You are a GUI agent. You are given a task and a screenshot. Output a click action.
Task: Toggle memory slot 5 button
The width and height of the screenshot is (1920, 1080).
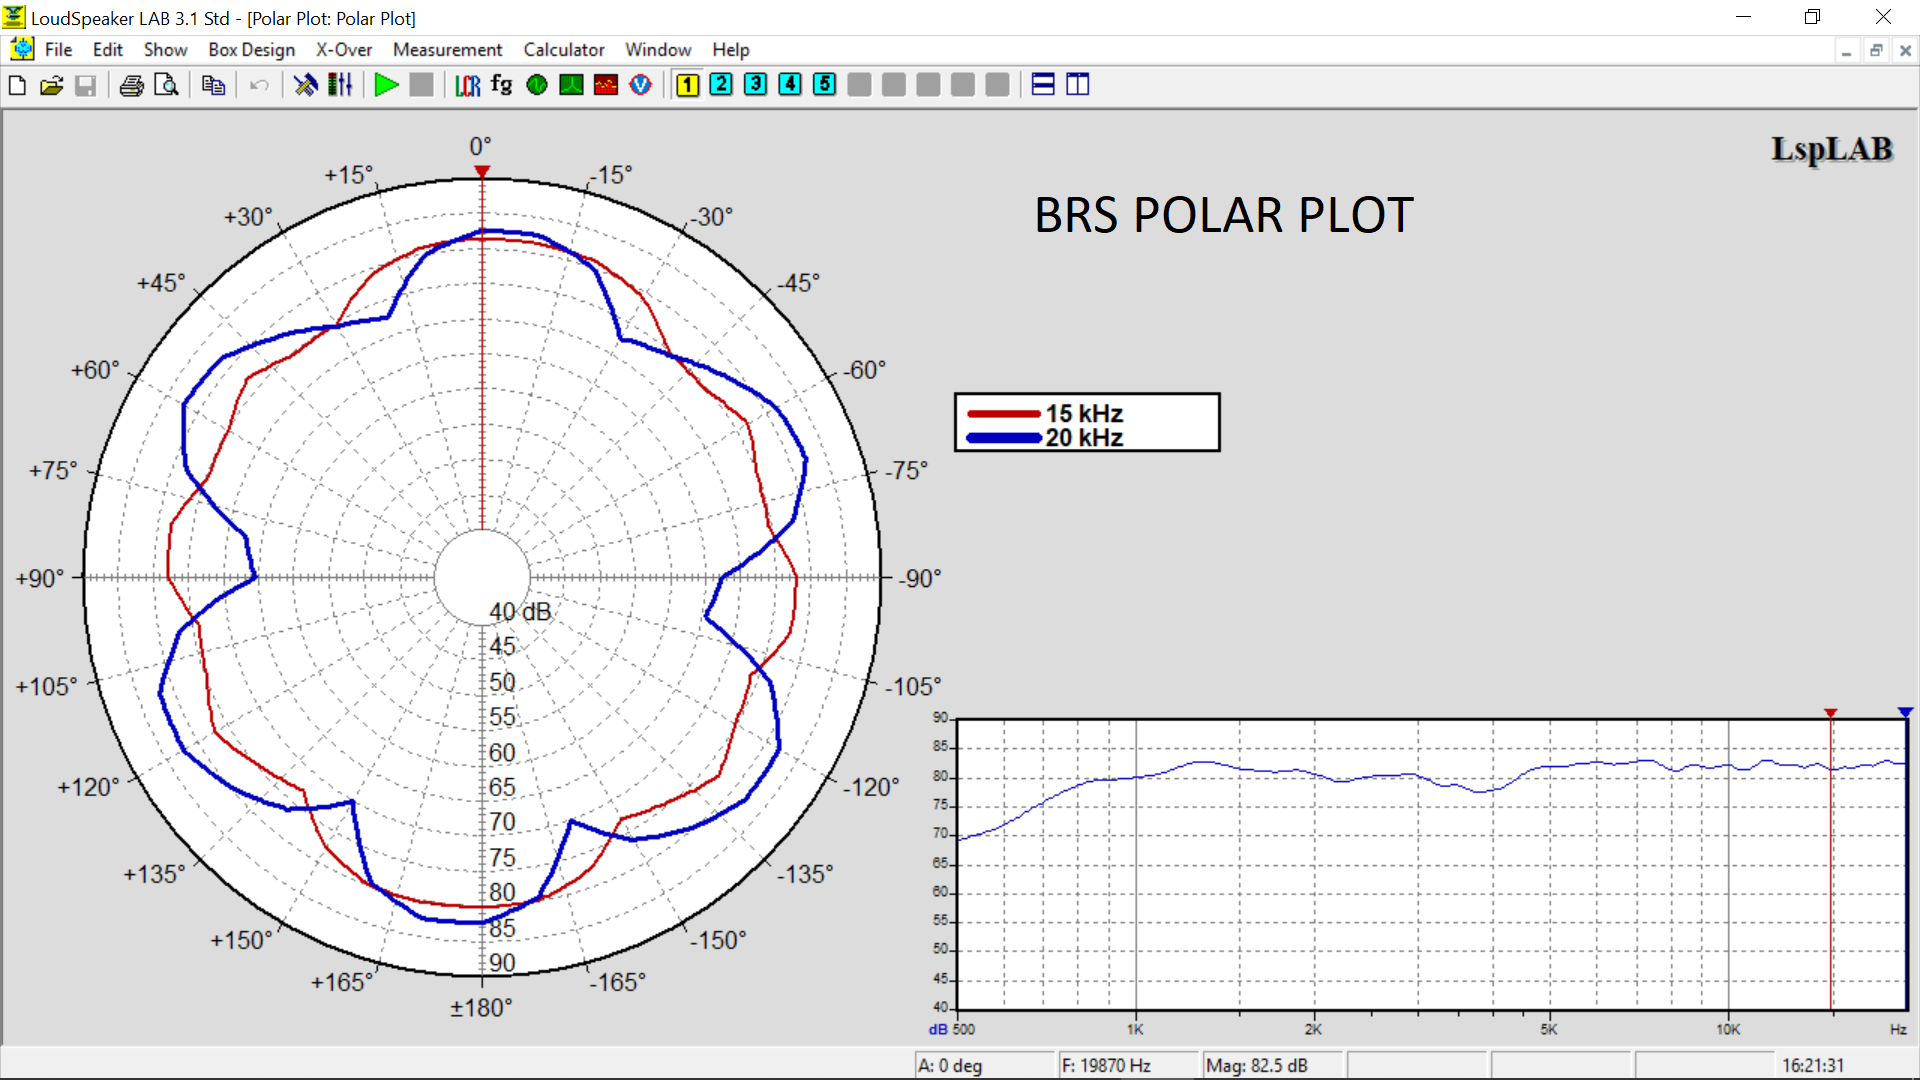pyautogui.click(x=825, y=85)
